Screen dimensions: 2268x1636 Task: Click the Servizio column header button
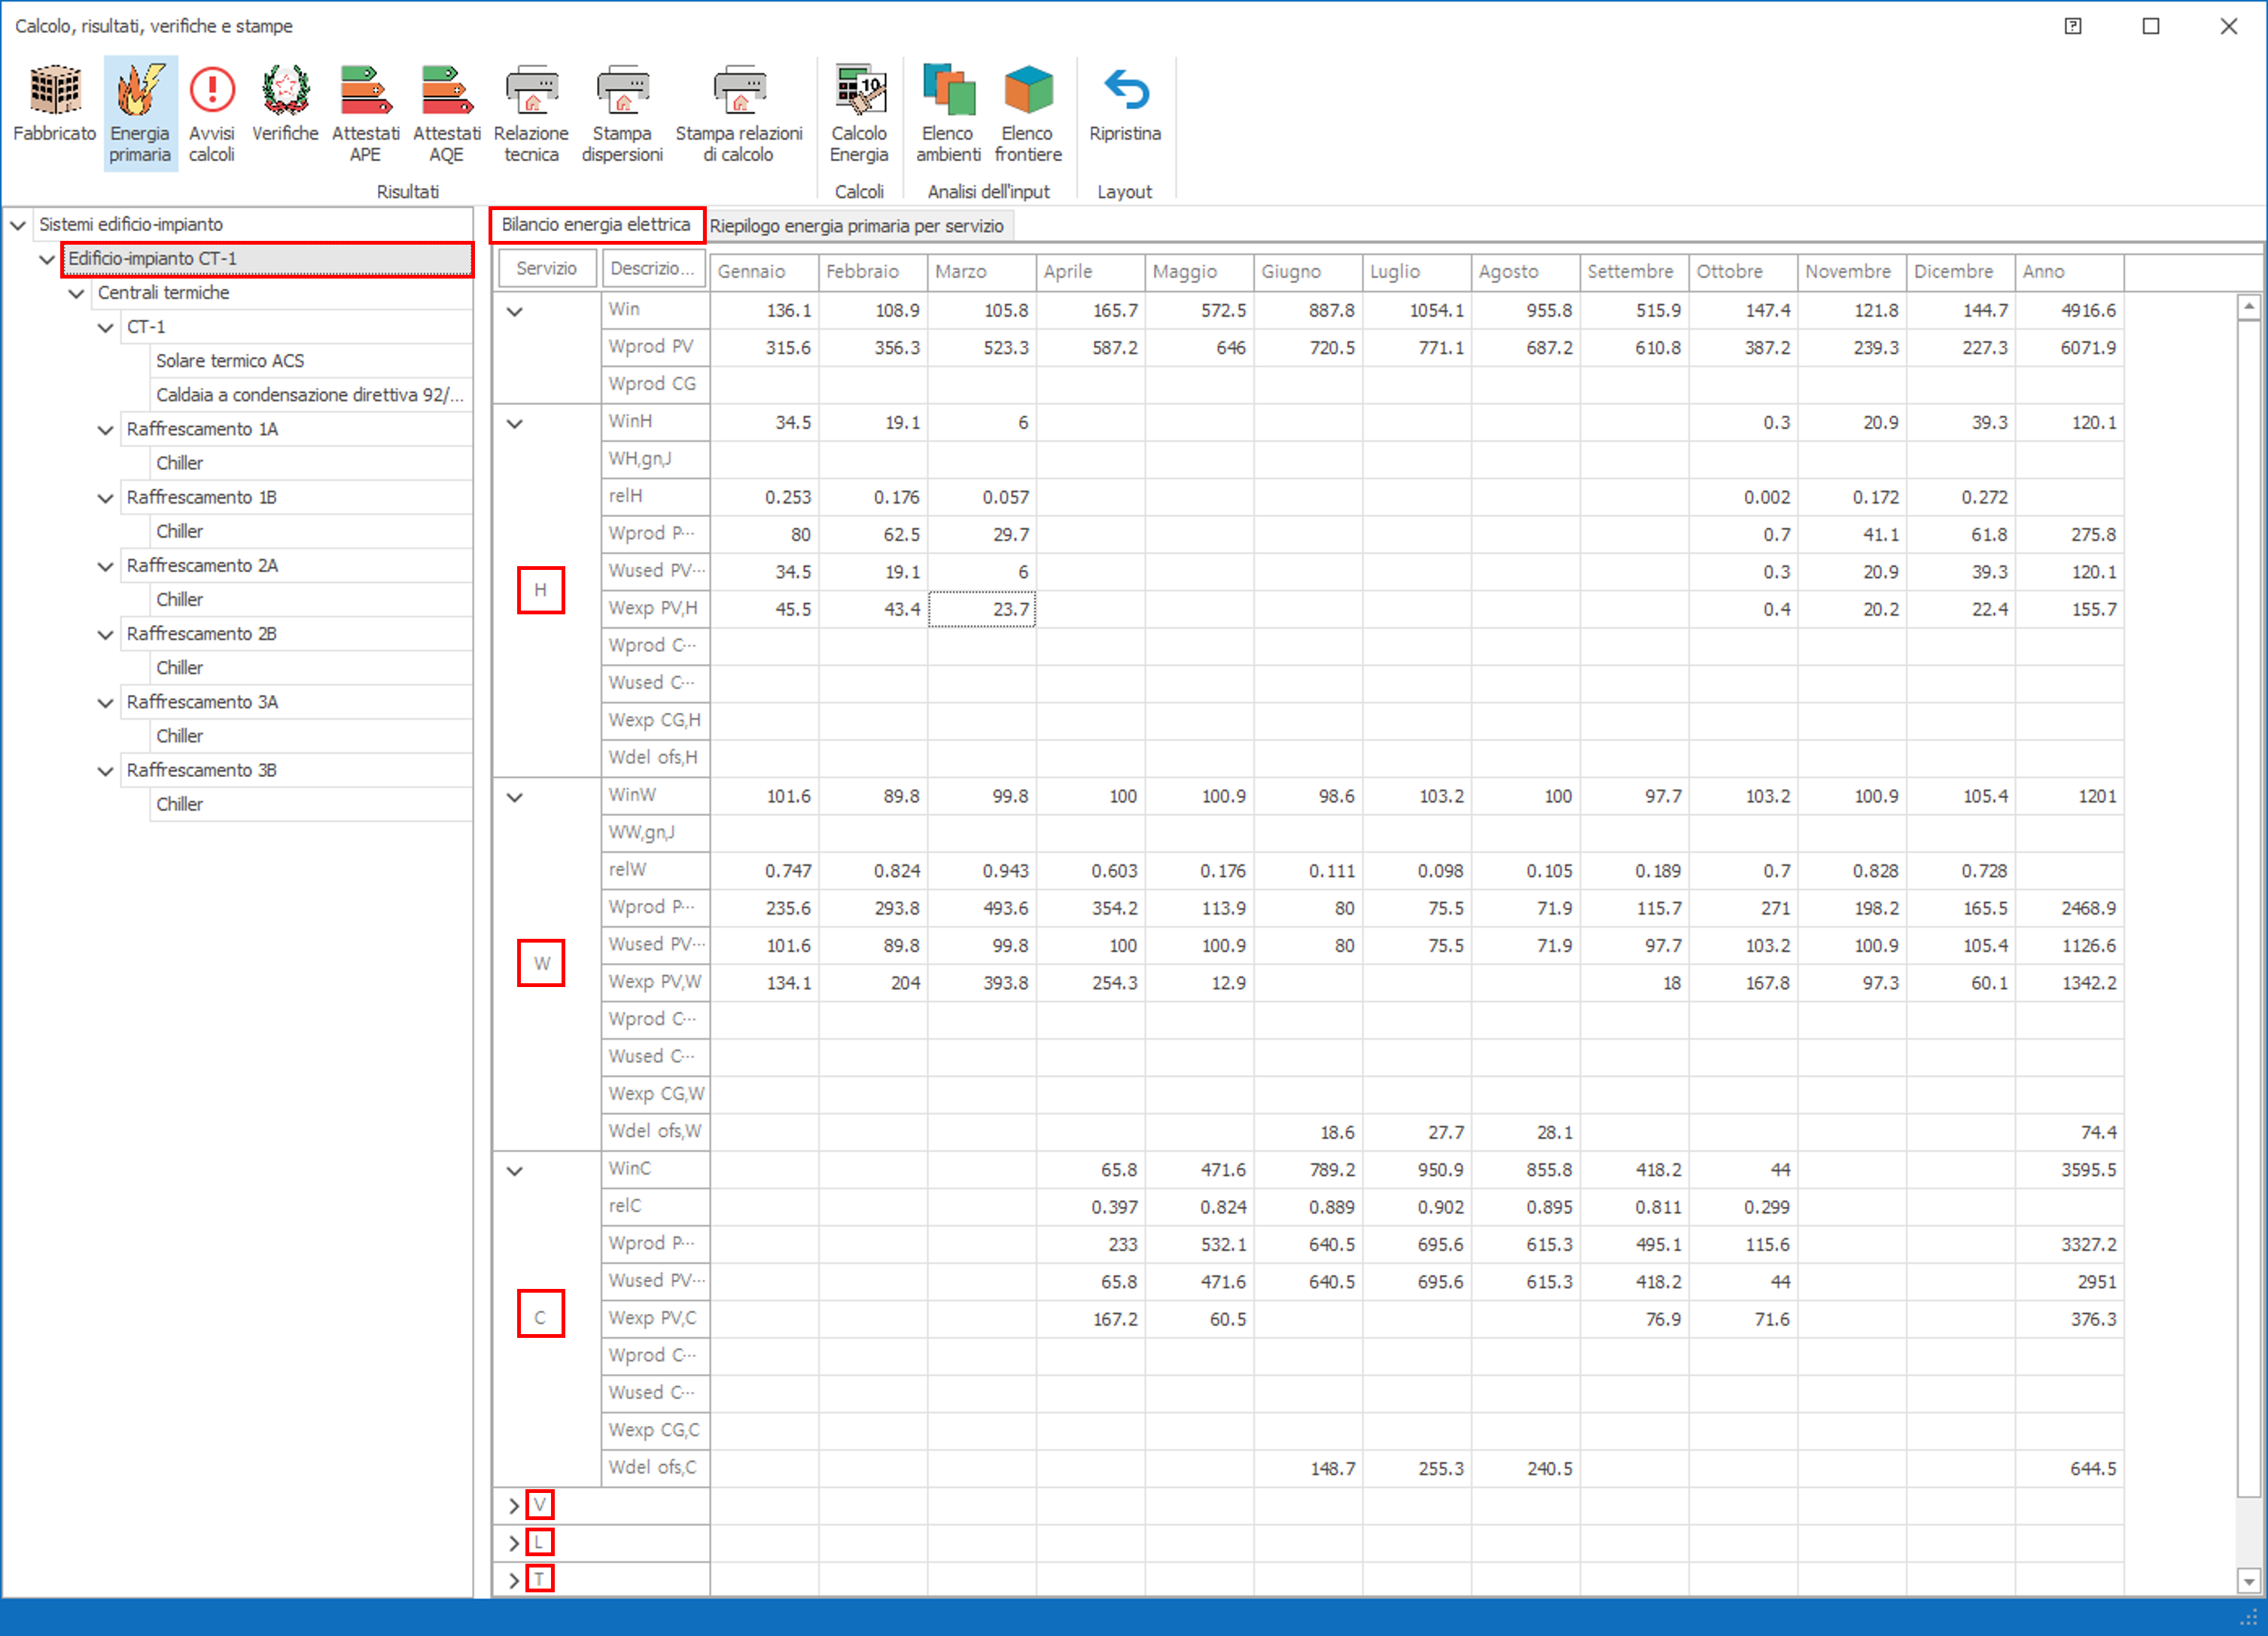pyautogui.click(x=546, y=269)
